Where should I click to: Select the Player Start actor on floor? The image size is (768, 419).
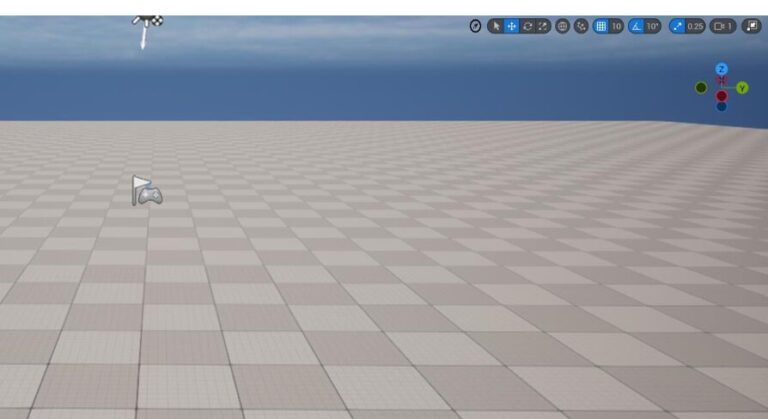pos(146,191)
